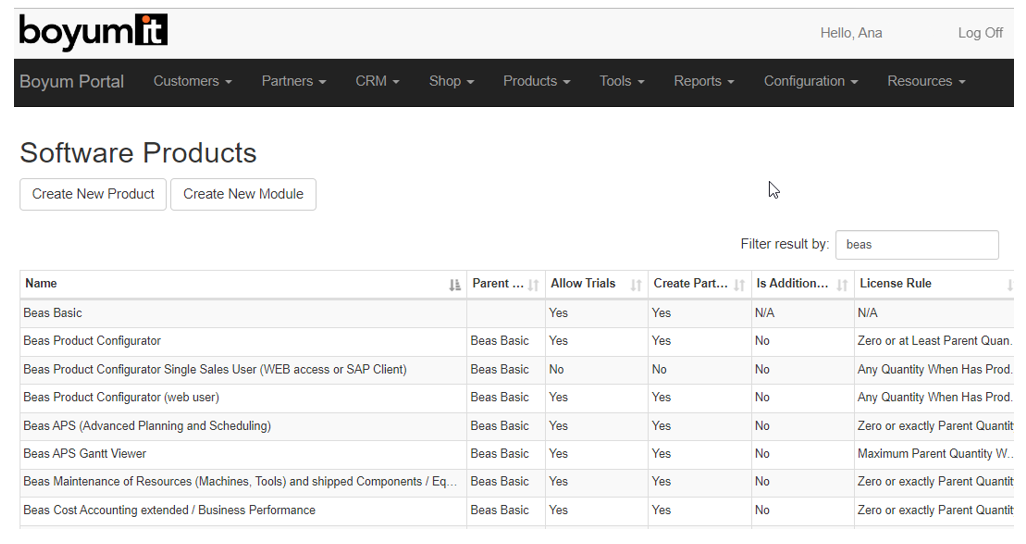Open the Customers dropdown menu
Screen dimensions: 1026x544
(192, 82)
